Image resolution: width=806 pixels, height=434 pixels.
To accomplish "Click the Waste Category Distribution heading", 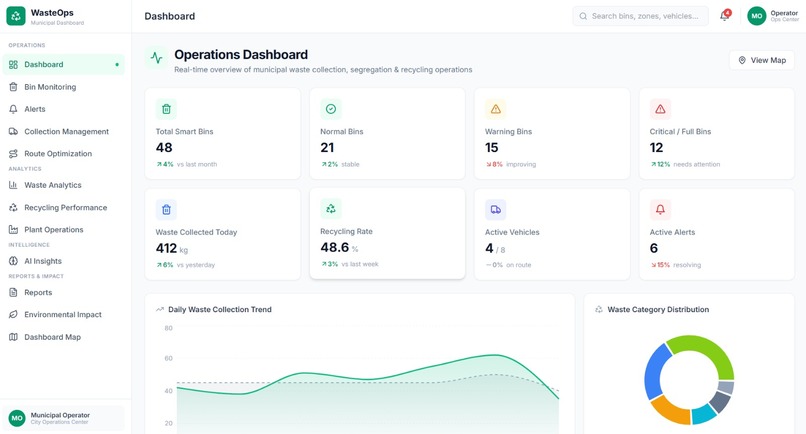I will [x=658, y=310].
